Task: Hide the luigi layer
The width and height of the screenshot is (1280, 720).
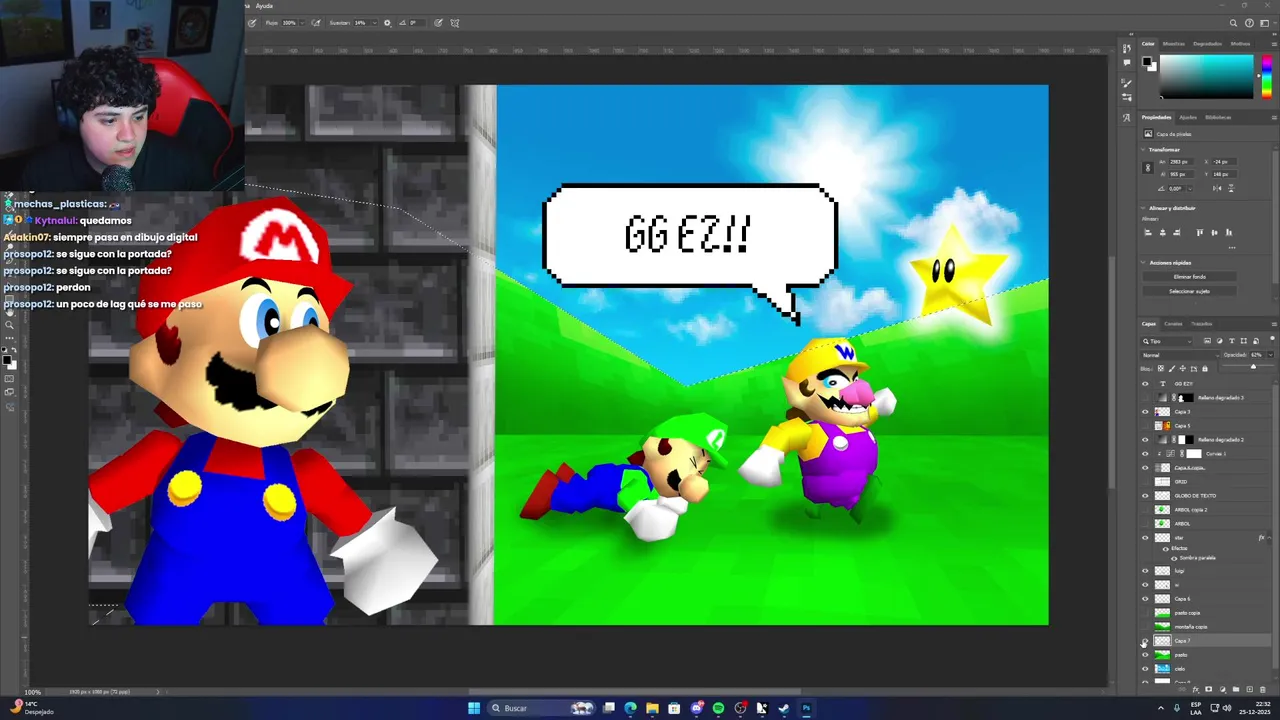Action: (x=1145, y=571)
